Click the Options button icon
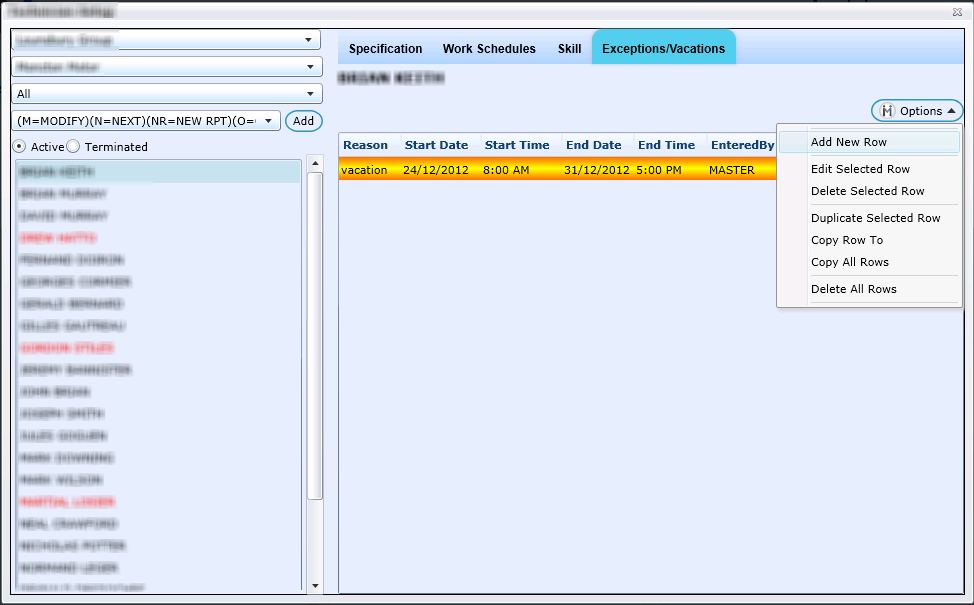This screenshot has height=605, width=974. pos(887,111)
